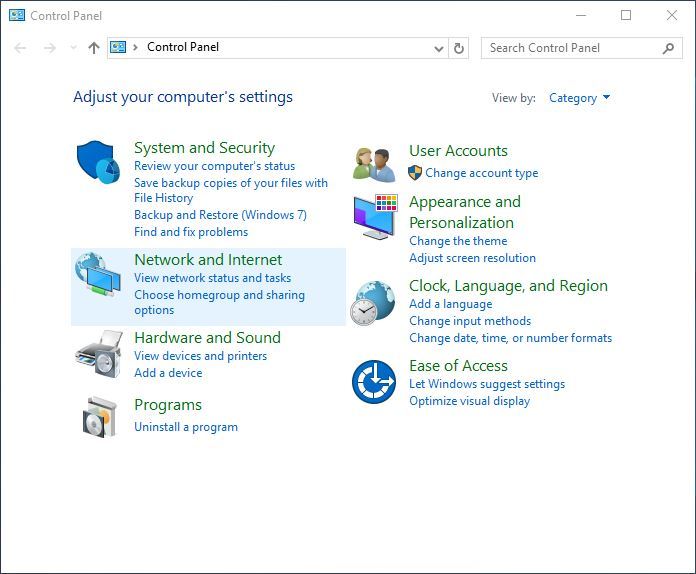The height and width of the screenshot is (574, 696).
Task: Select Adjust screen resolution link
Action: pos(472,258)
